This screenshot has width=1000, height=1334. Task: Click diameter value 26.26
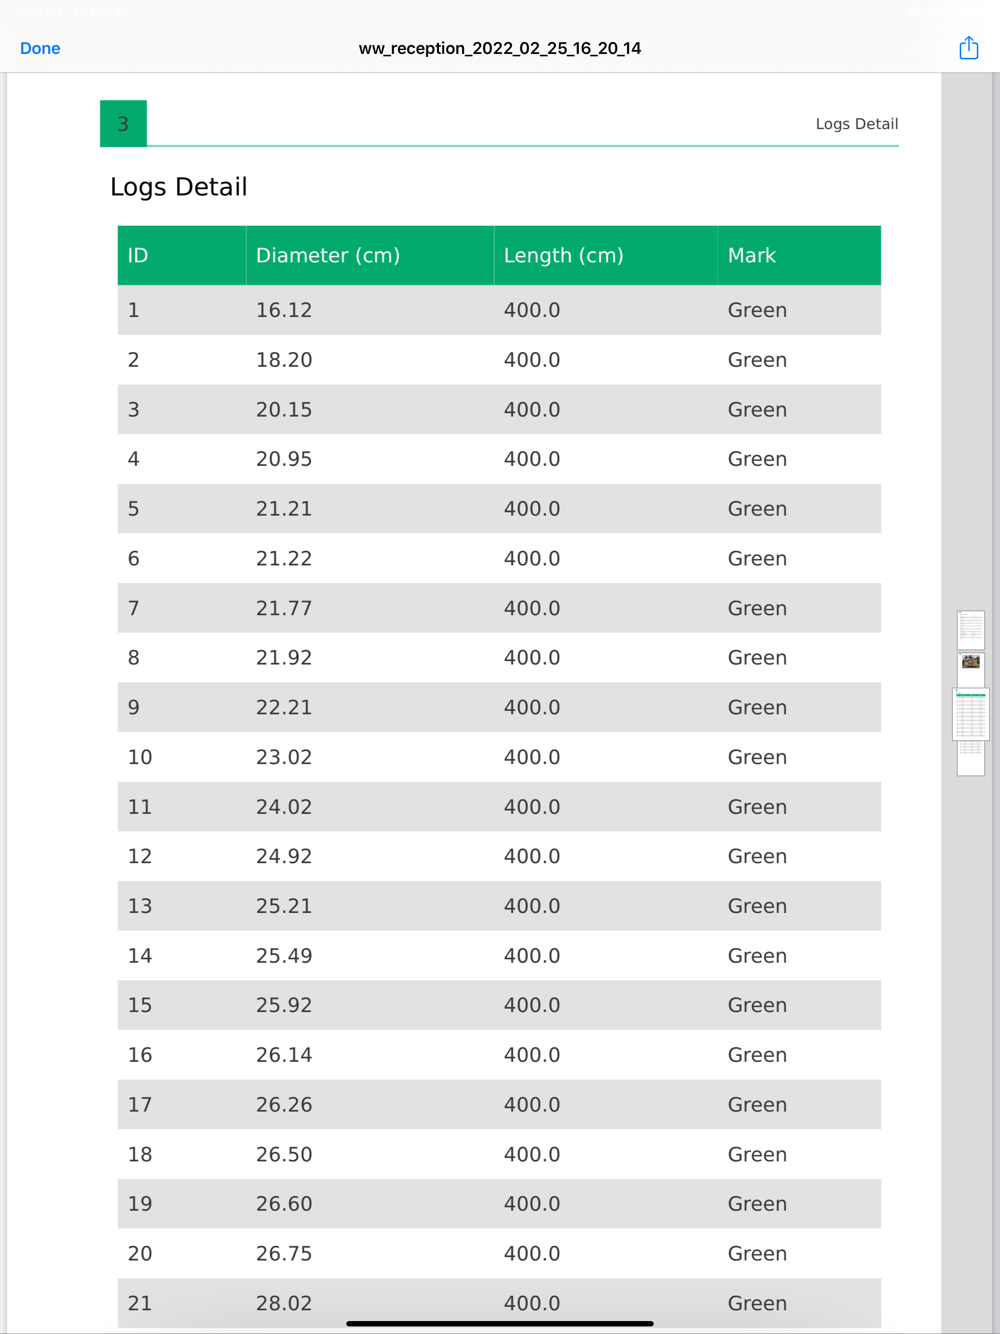pos(284,1105)
